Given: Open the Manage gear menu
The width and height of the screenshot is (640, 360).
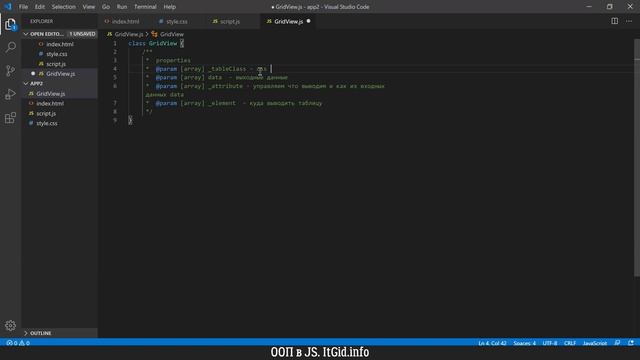Looking at the screenshot, I should click(x=11, y=325).
